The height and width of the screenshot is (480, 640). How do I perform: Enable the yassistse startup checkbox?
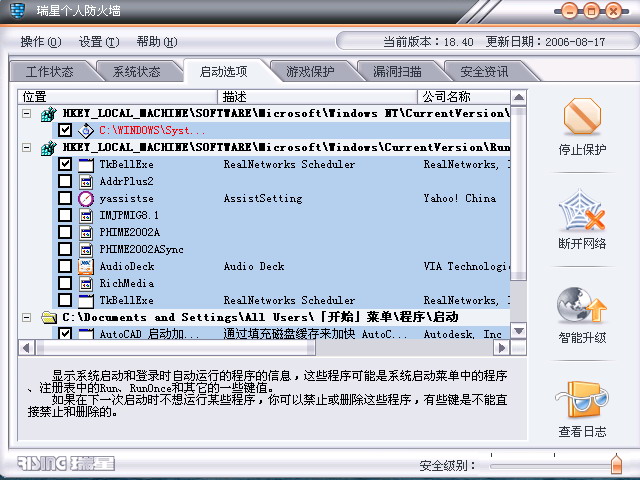(x=65, y=199)
